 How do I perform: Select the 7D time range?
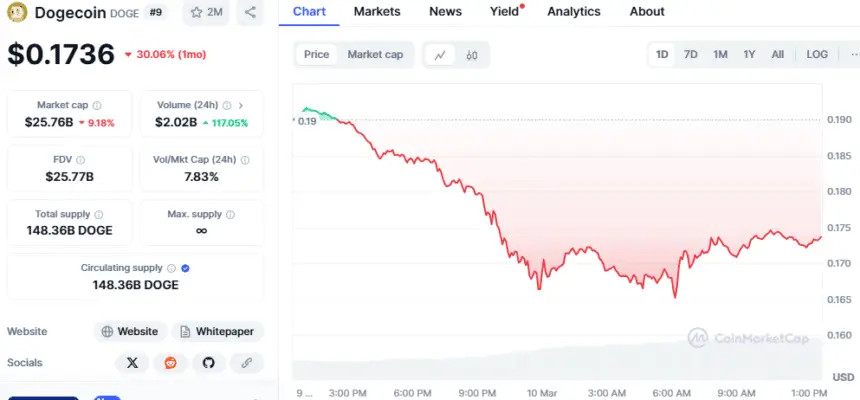coord(690,55)
